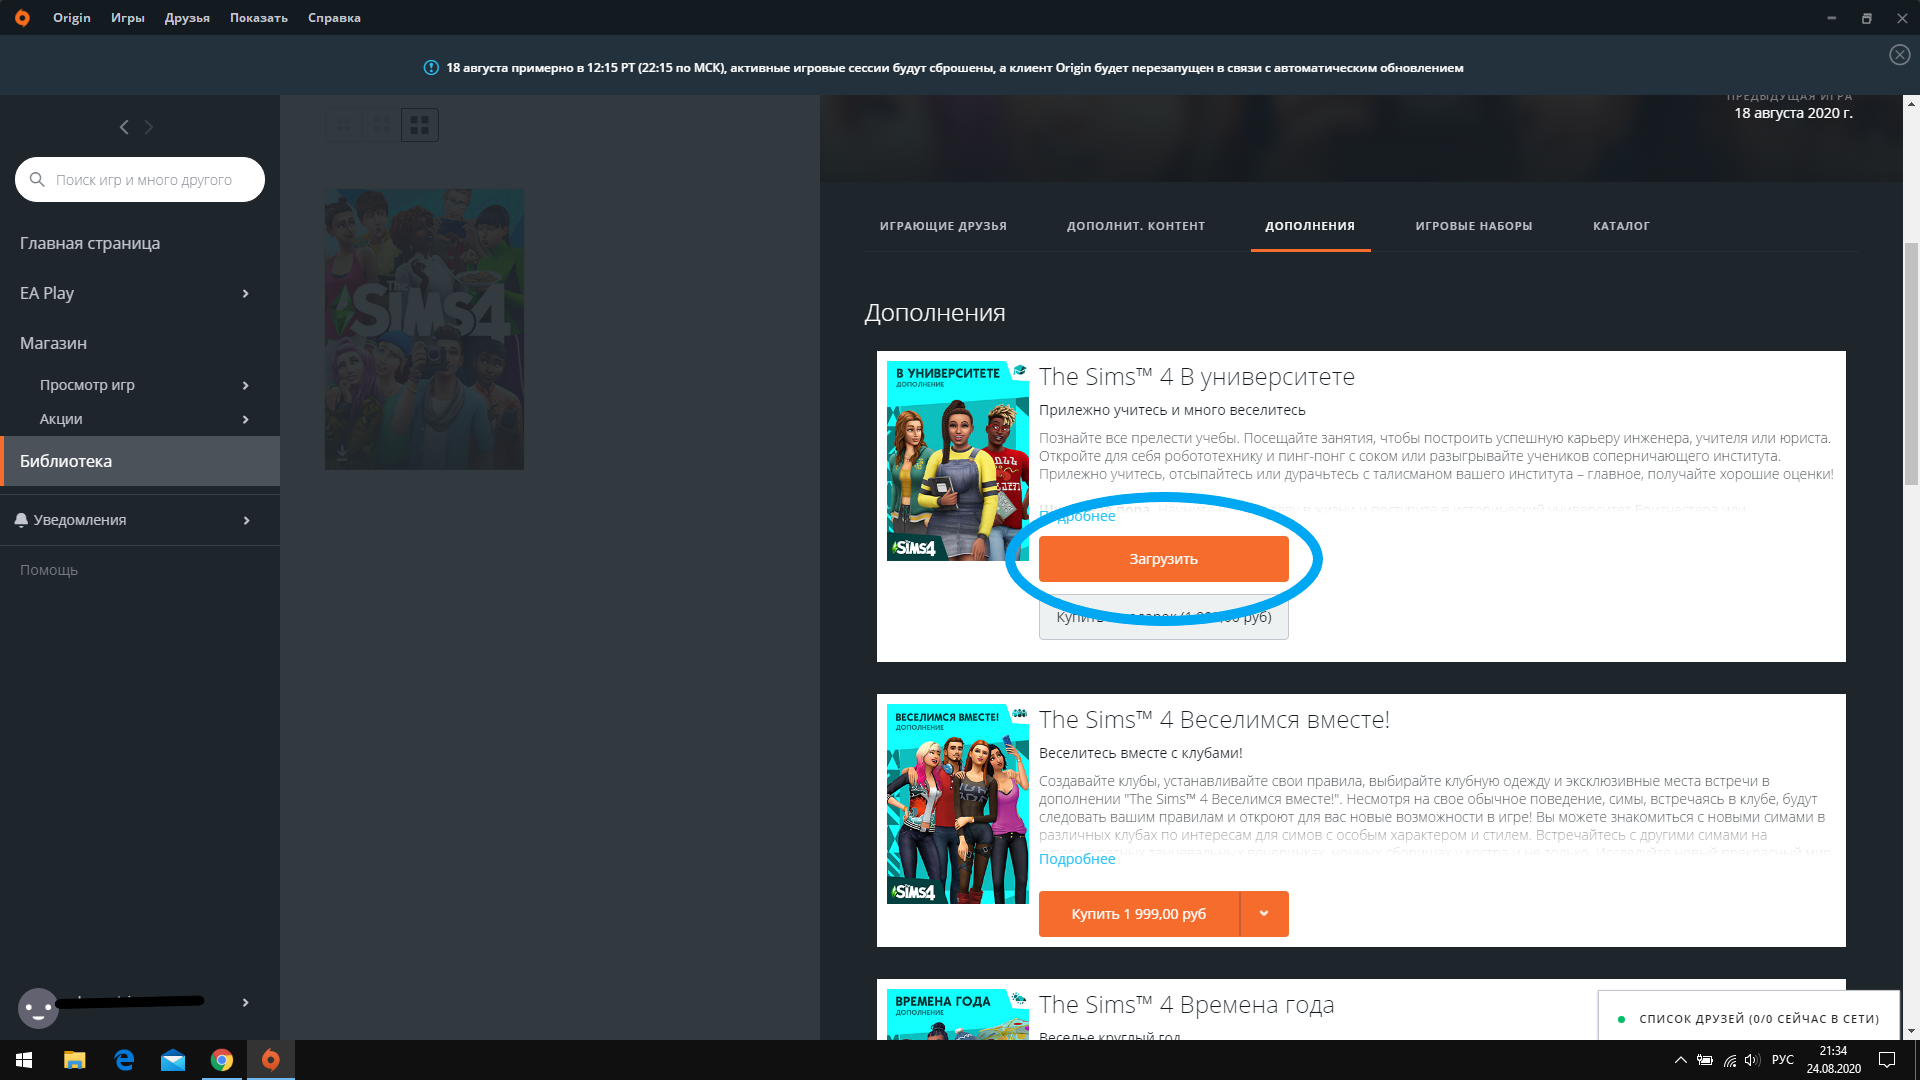
Task: Open The Sims 4 В университете title
Action: point(1197,377)
